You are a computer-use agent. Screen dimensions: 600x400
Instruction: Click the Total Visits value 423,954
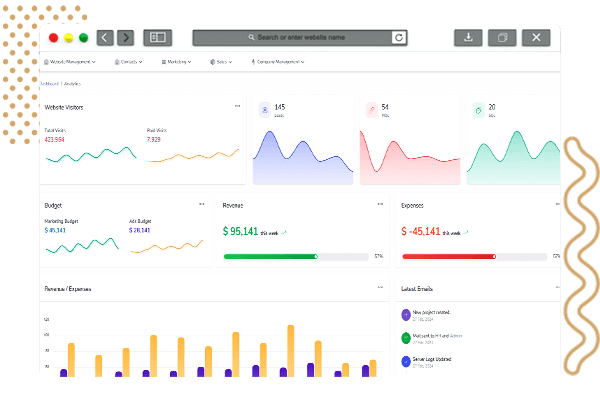(x=54, y=139)
